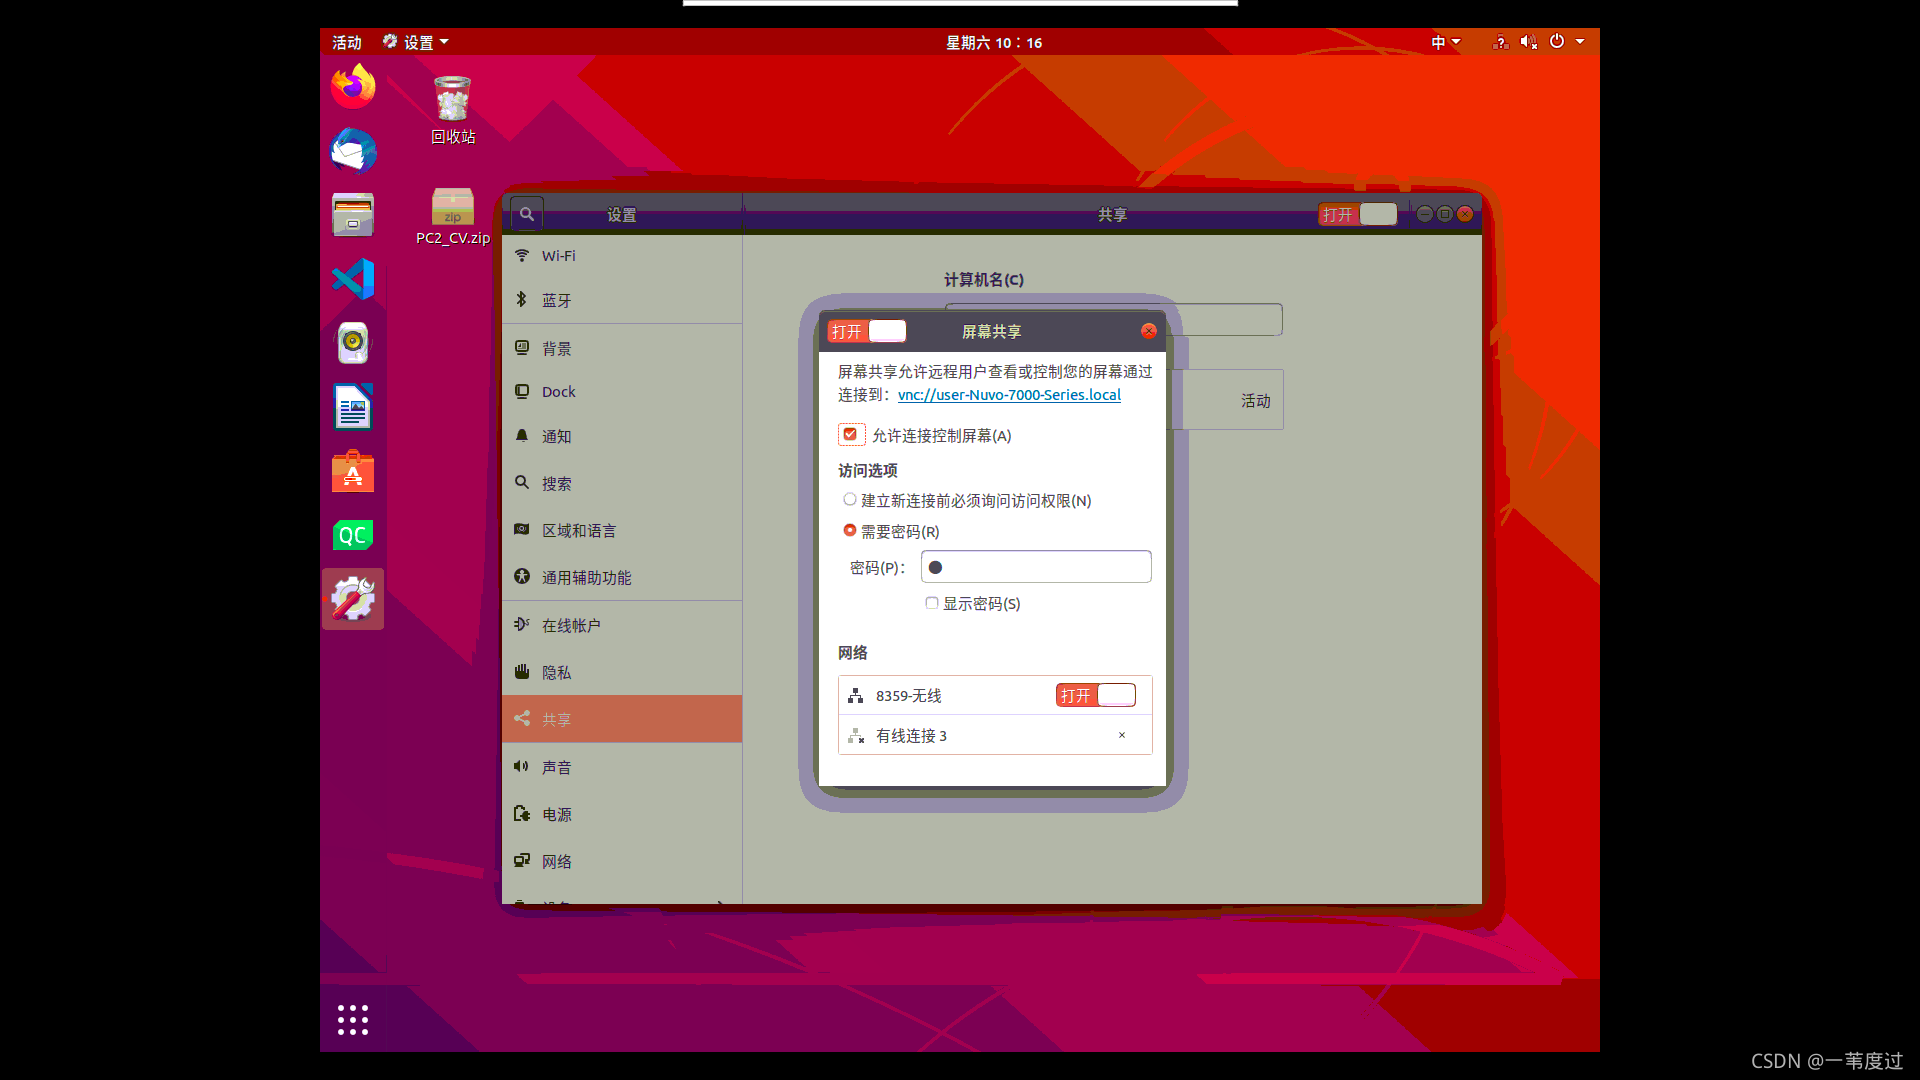Enable the show password checkbox
The image size is (1920, 1080).
pyautogui.click(x=931, y=603)
